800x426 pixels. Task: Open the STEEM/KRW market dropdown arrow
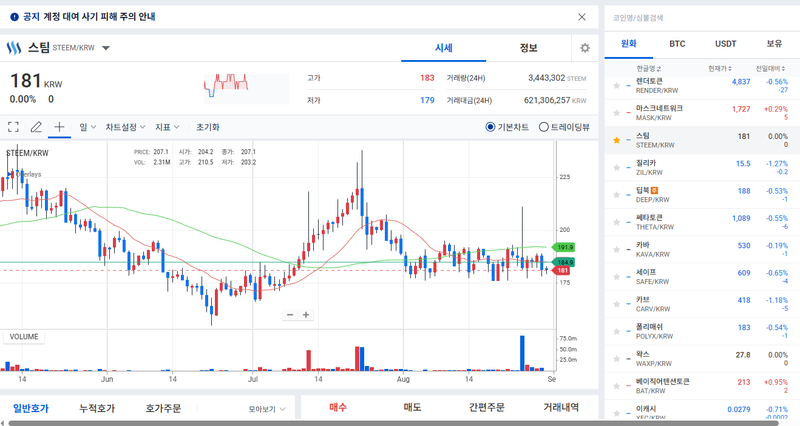pos(106,48)
